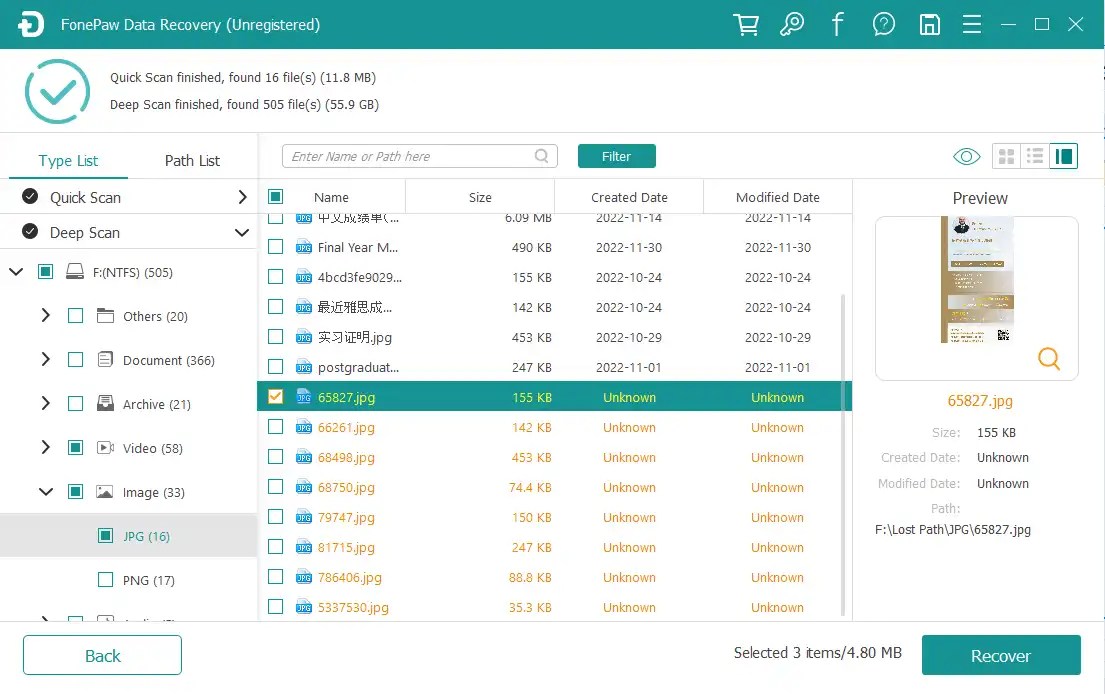Screen dimensions: 1105x694
Task: Click the Back button
Action: click(102, 656)
